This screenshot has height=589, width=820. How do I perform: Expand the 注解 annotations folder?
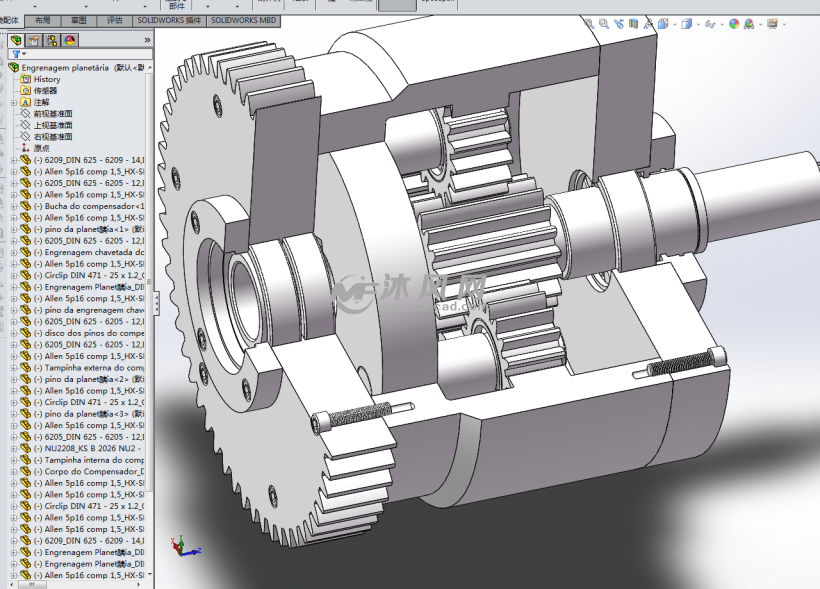[13, 102]
